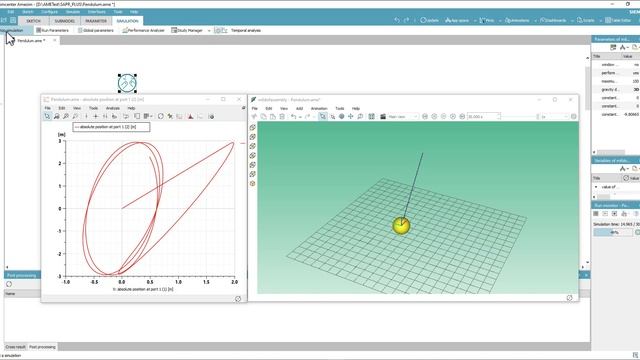Viewport: 640px width, 360px height.
Task: Open the Plots tool
Action: pyautogui.click(x=487, y=20)
